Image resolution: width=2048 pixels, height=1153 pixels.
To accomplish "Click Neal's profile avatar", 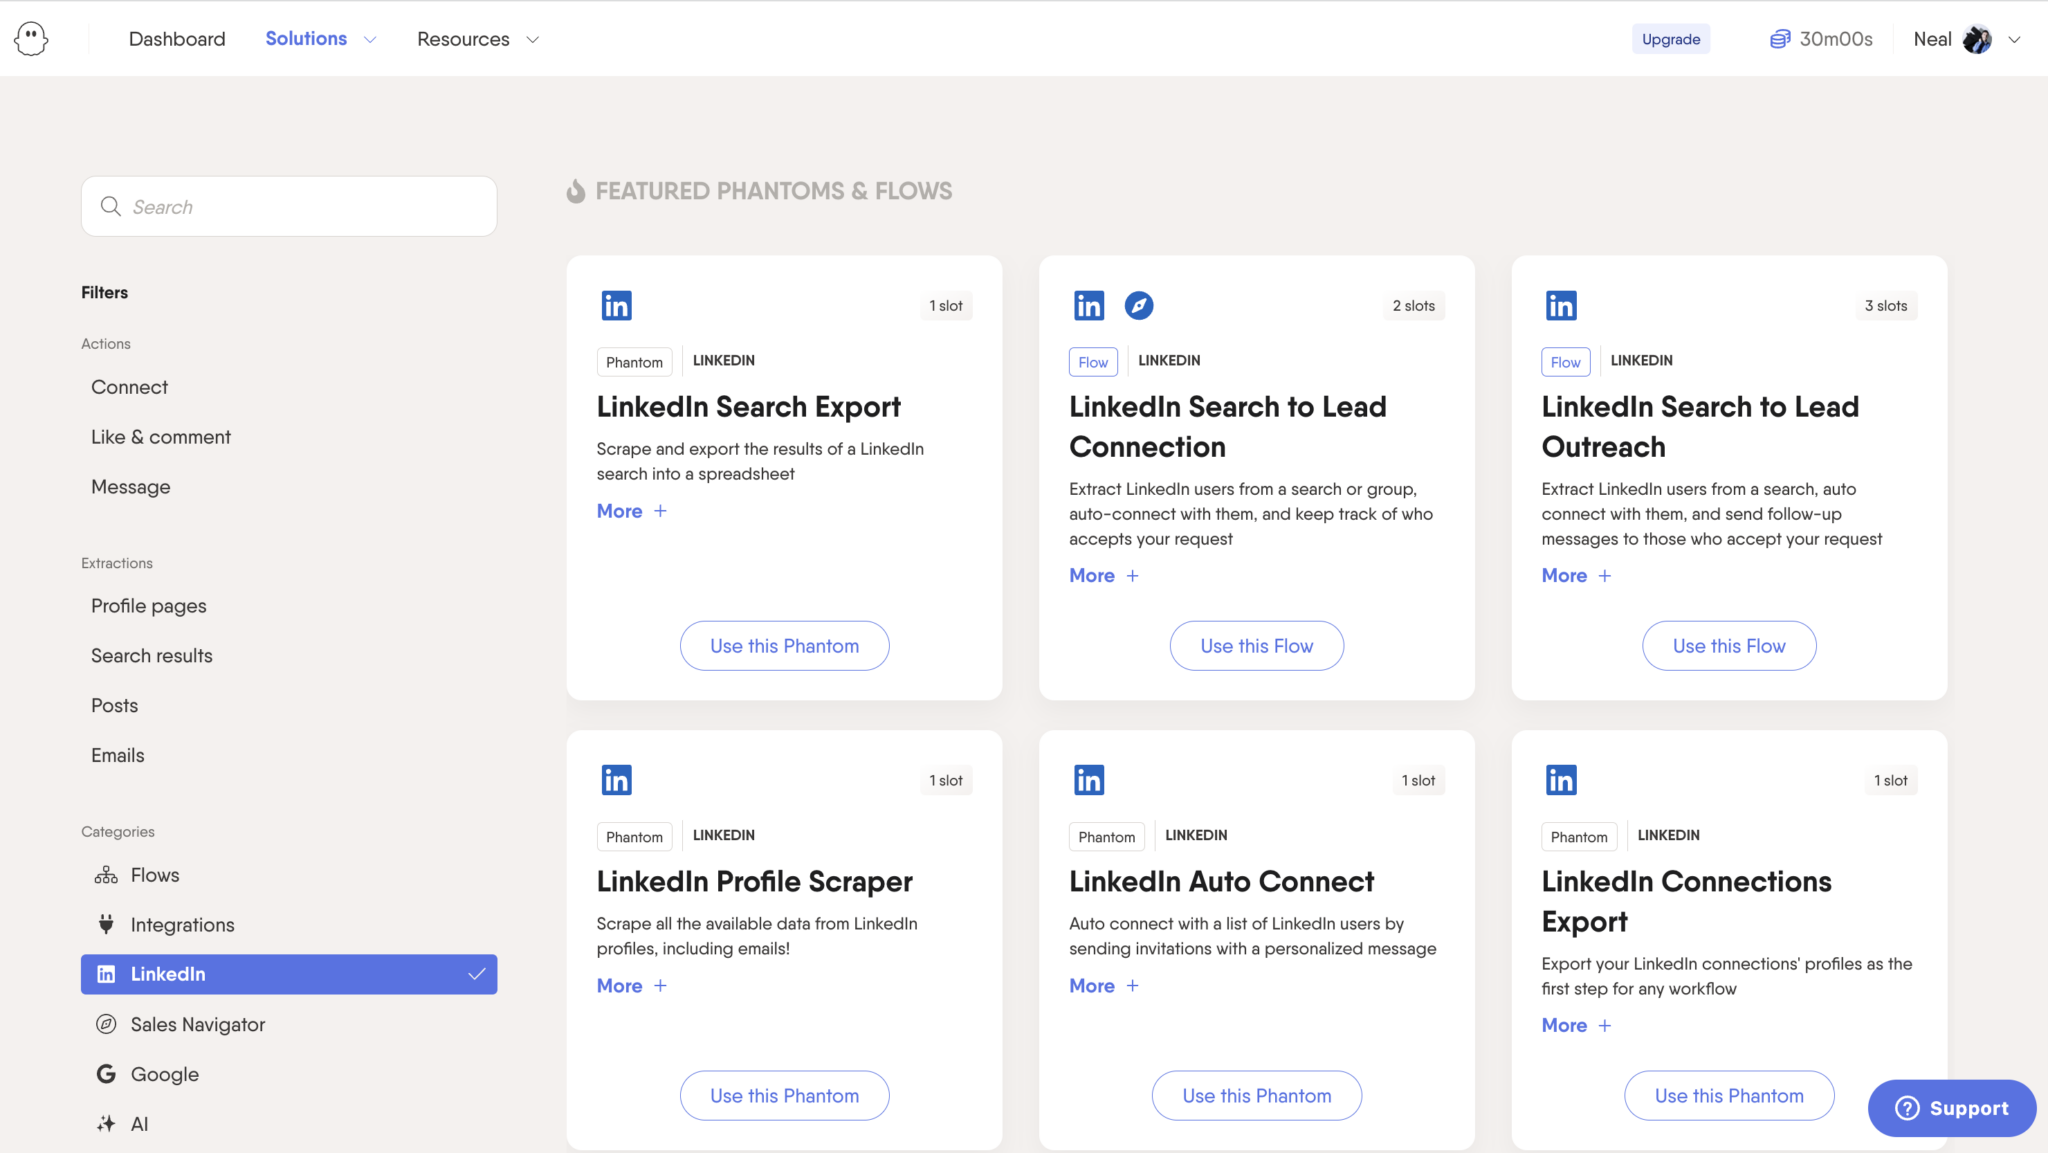I will tap(1977, 39).
